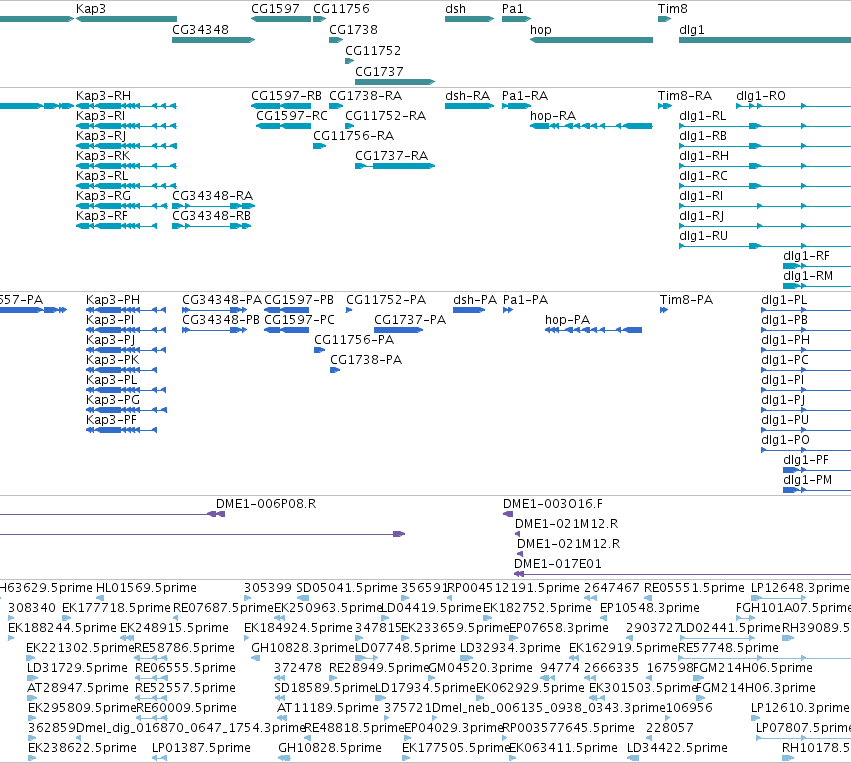Click protein Kap3-PH label

pos(113,300)
